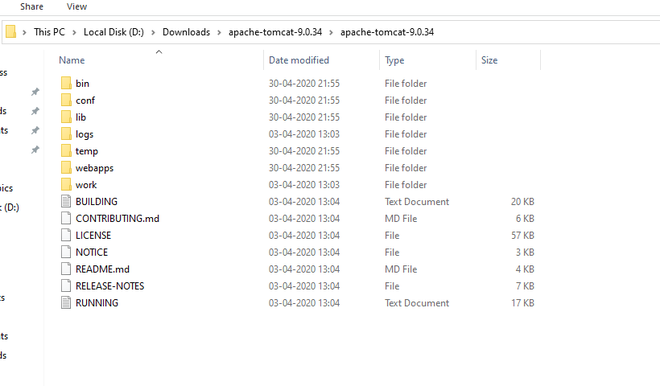This screenshot has height=386, width=660.
Task: Select the logs folder name
Action: coord(84,134)
